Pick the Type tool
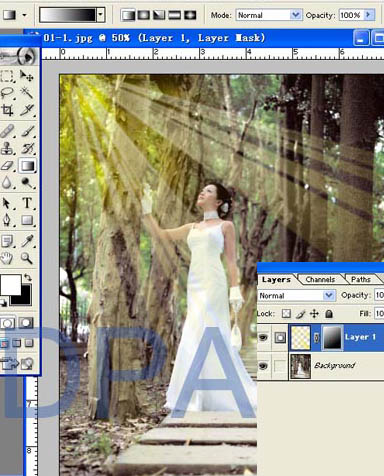This screenshot has height=476, width=384. pos(27,203)
